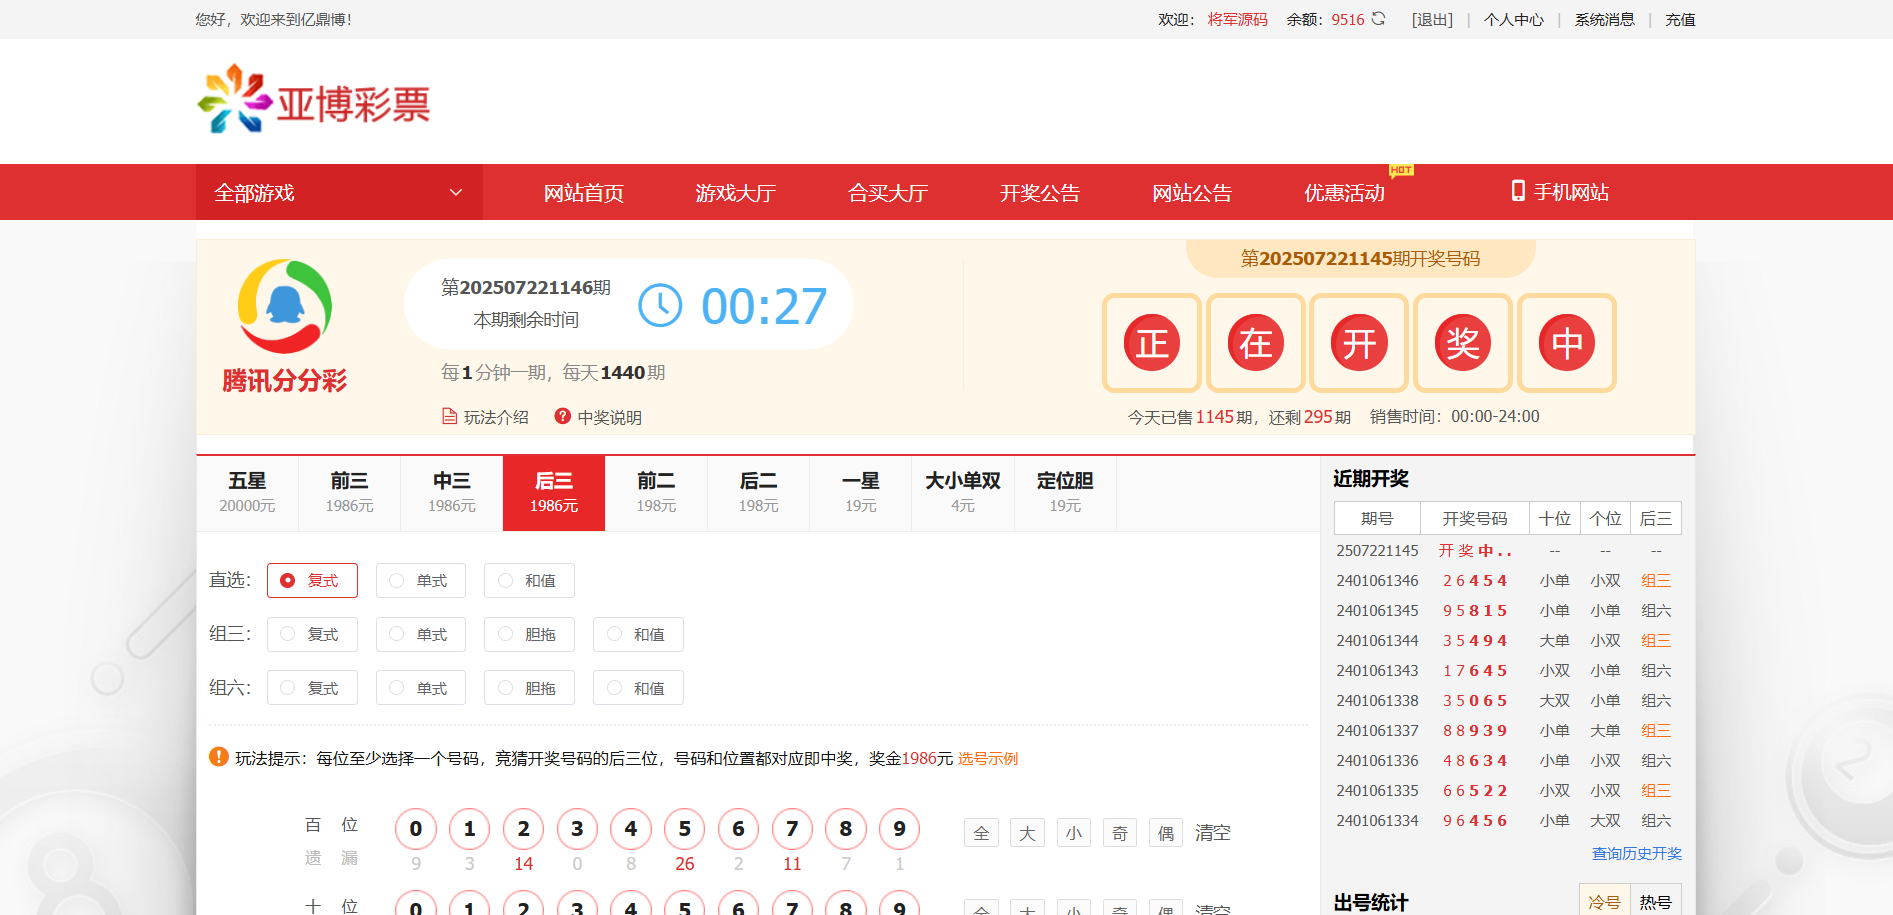Viewport: 1893px width, 915px height.
Task: Go to 合买大厅 in navigation
Action: (888, 193)
